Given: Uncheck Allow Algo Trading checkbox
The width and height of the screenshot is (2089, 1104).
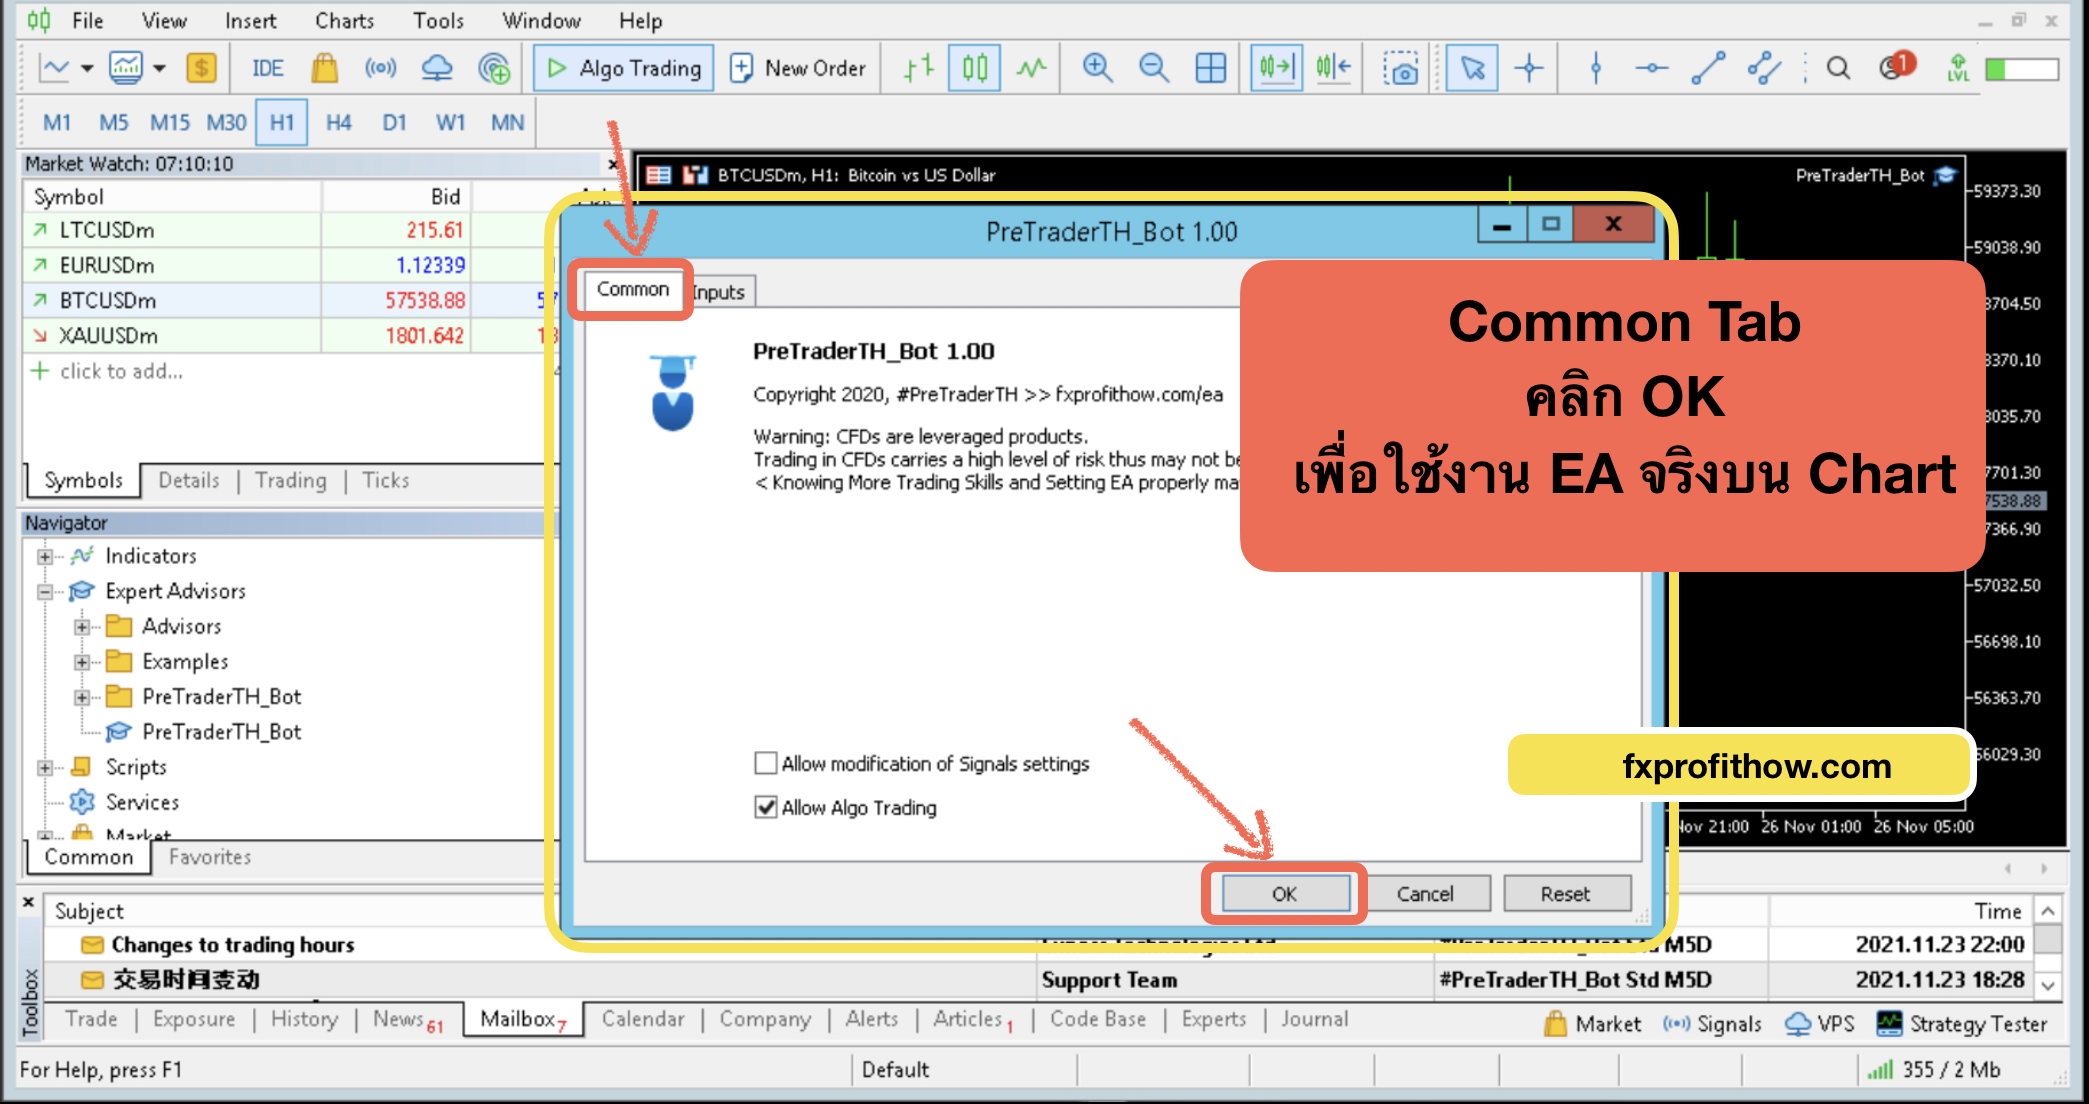Looking at the screenshot, I should tap(766, 807).
